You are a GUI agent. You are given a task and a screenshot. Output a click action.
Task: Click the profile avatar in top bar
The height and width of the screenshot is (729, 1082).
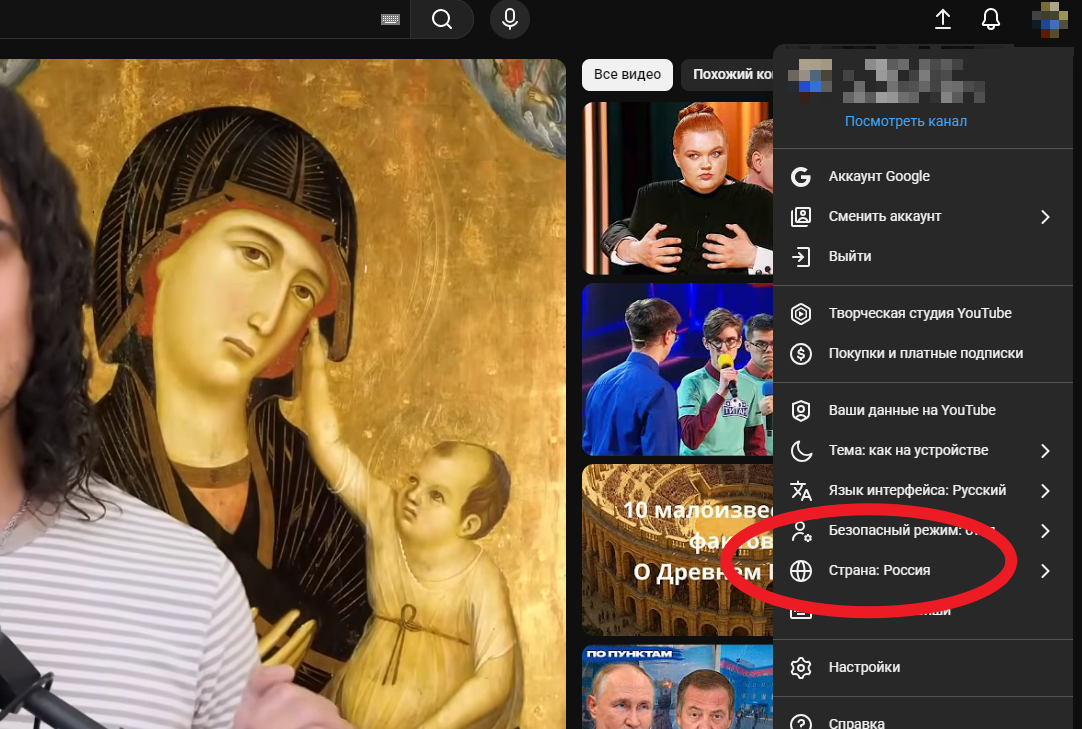point(1050,19)
